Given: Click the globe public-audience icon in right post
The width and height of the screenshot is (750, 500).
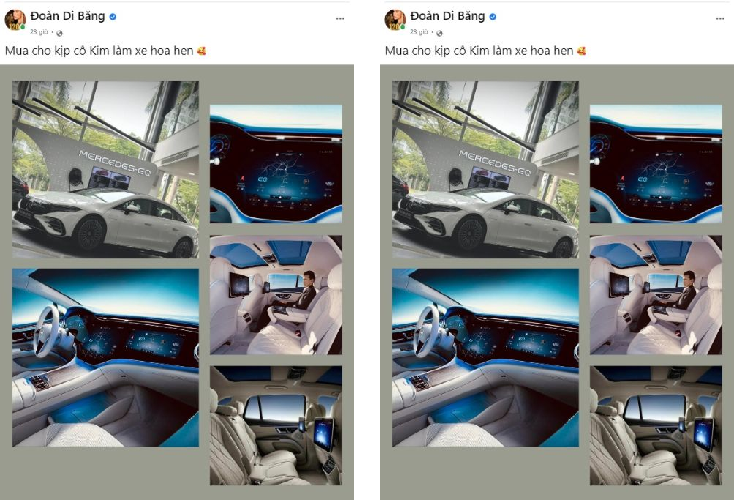Looking at the screenshot, I should (x=439, y=33).
